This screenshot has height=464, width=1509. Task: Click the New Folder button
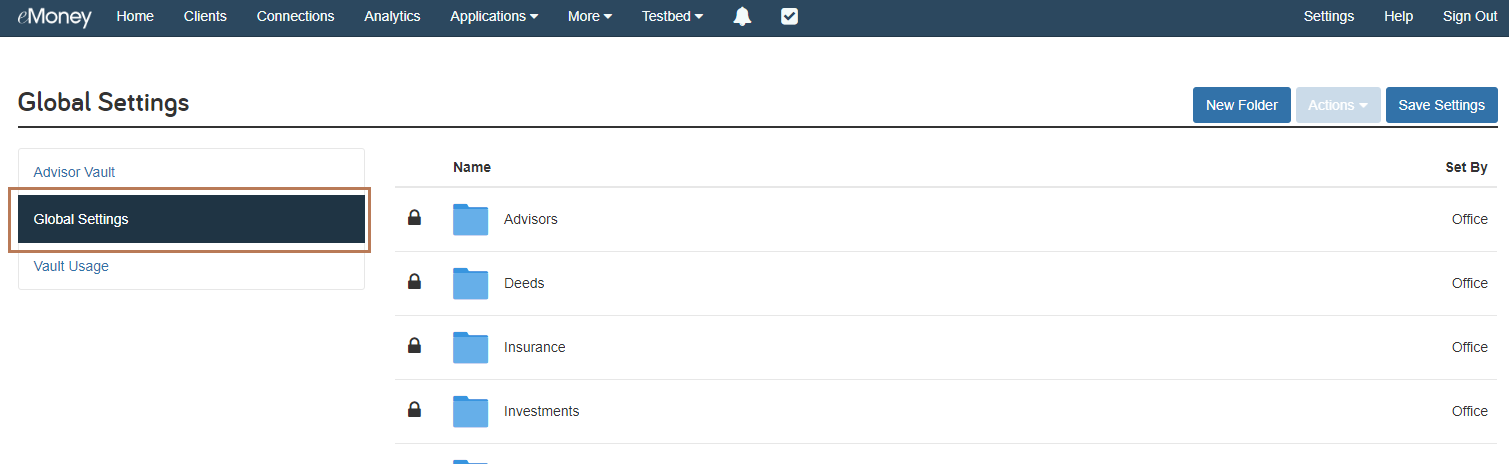click(1242, 105)
